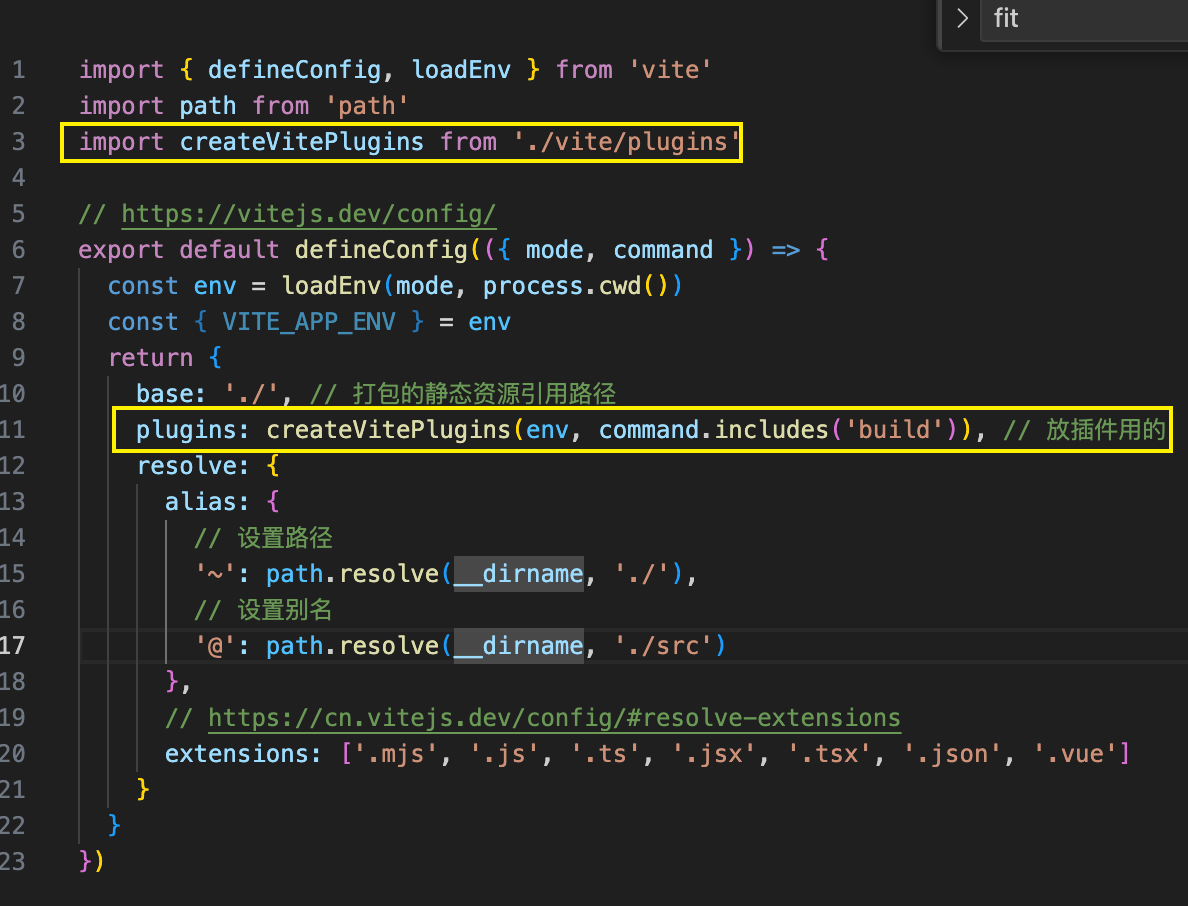Click the 'base' property on line 10

point(164,394)
